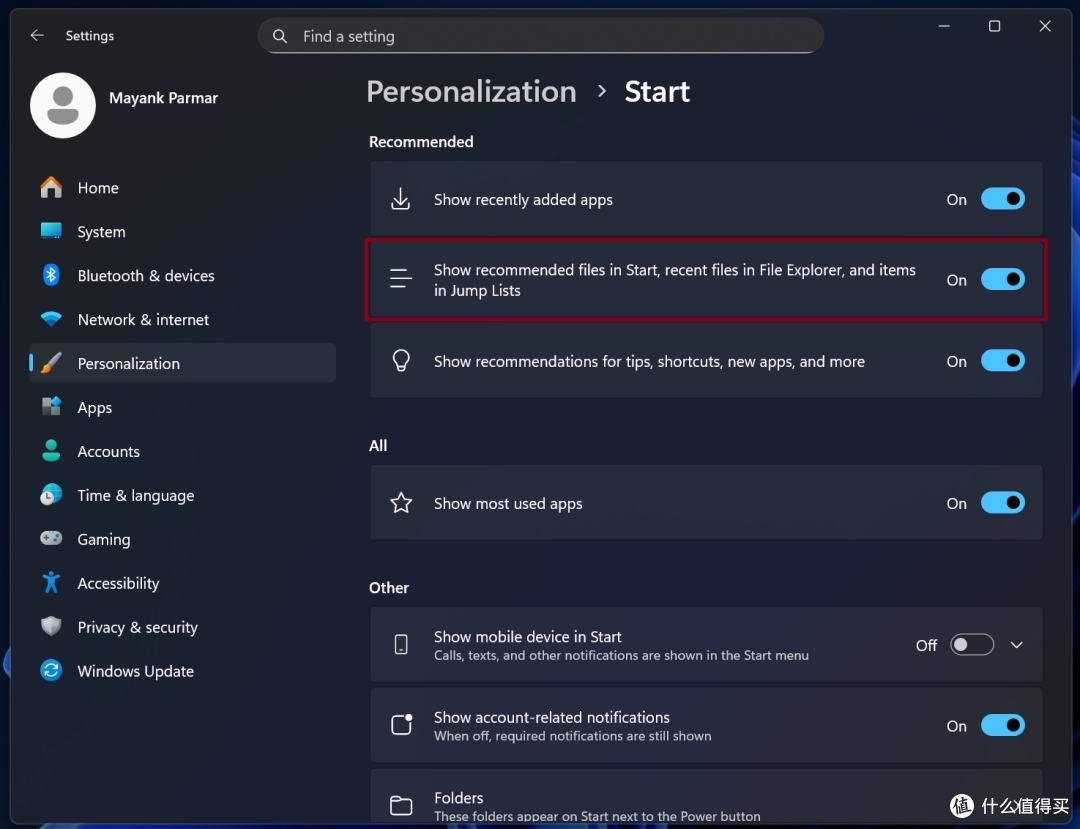
Task: Click the Network wifi icon
Action: click(x=51, y=319)
